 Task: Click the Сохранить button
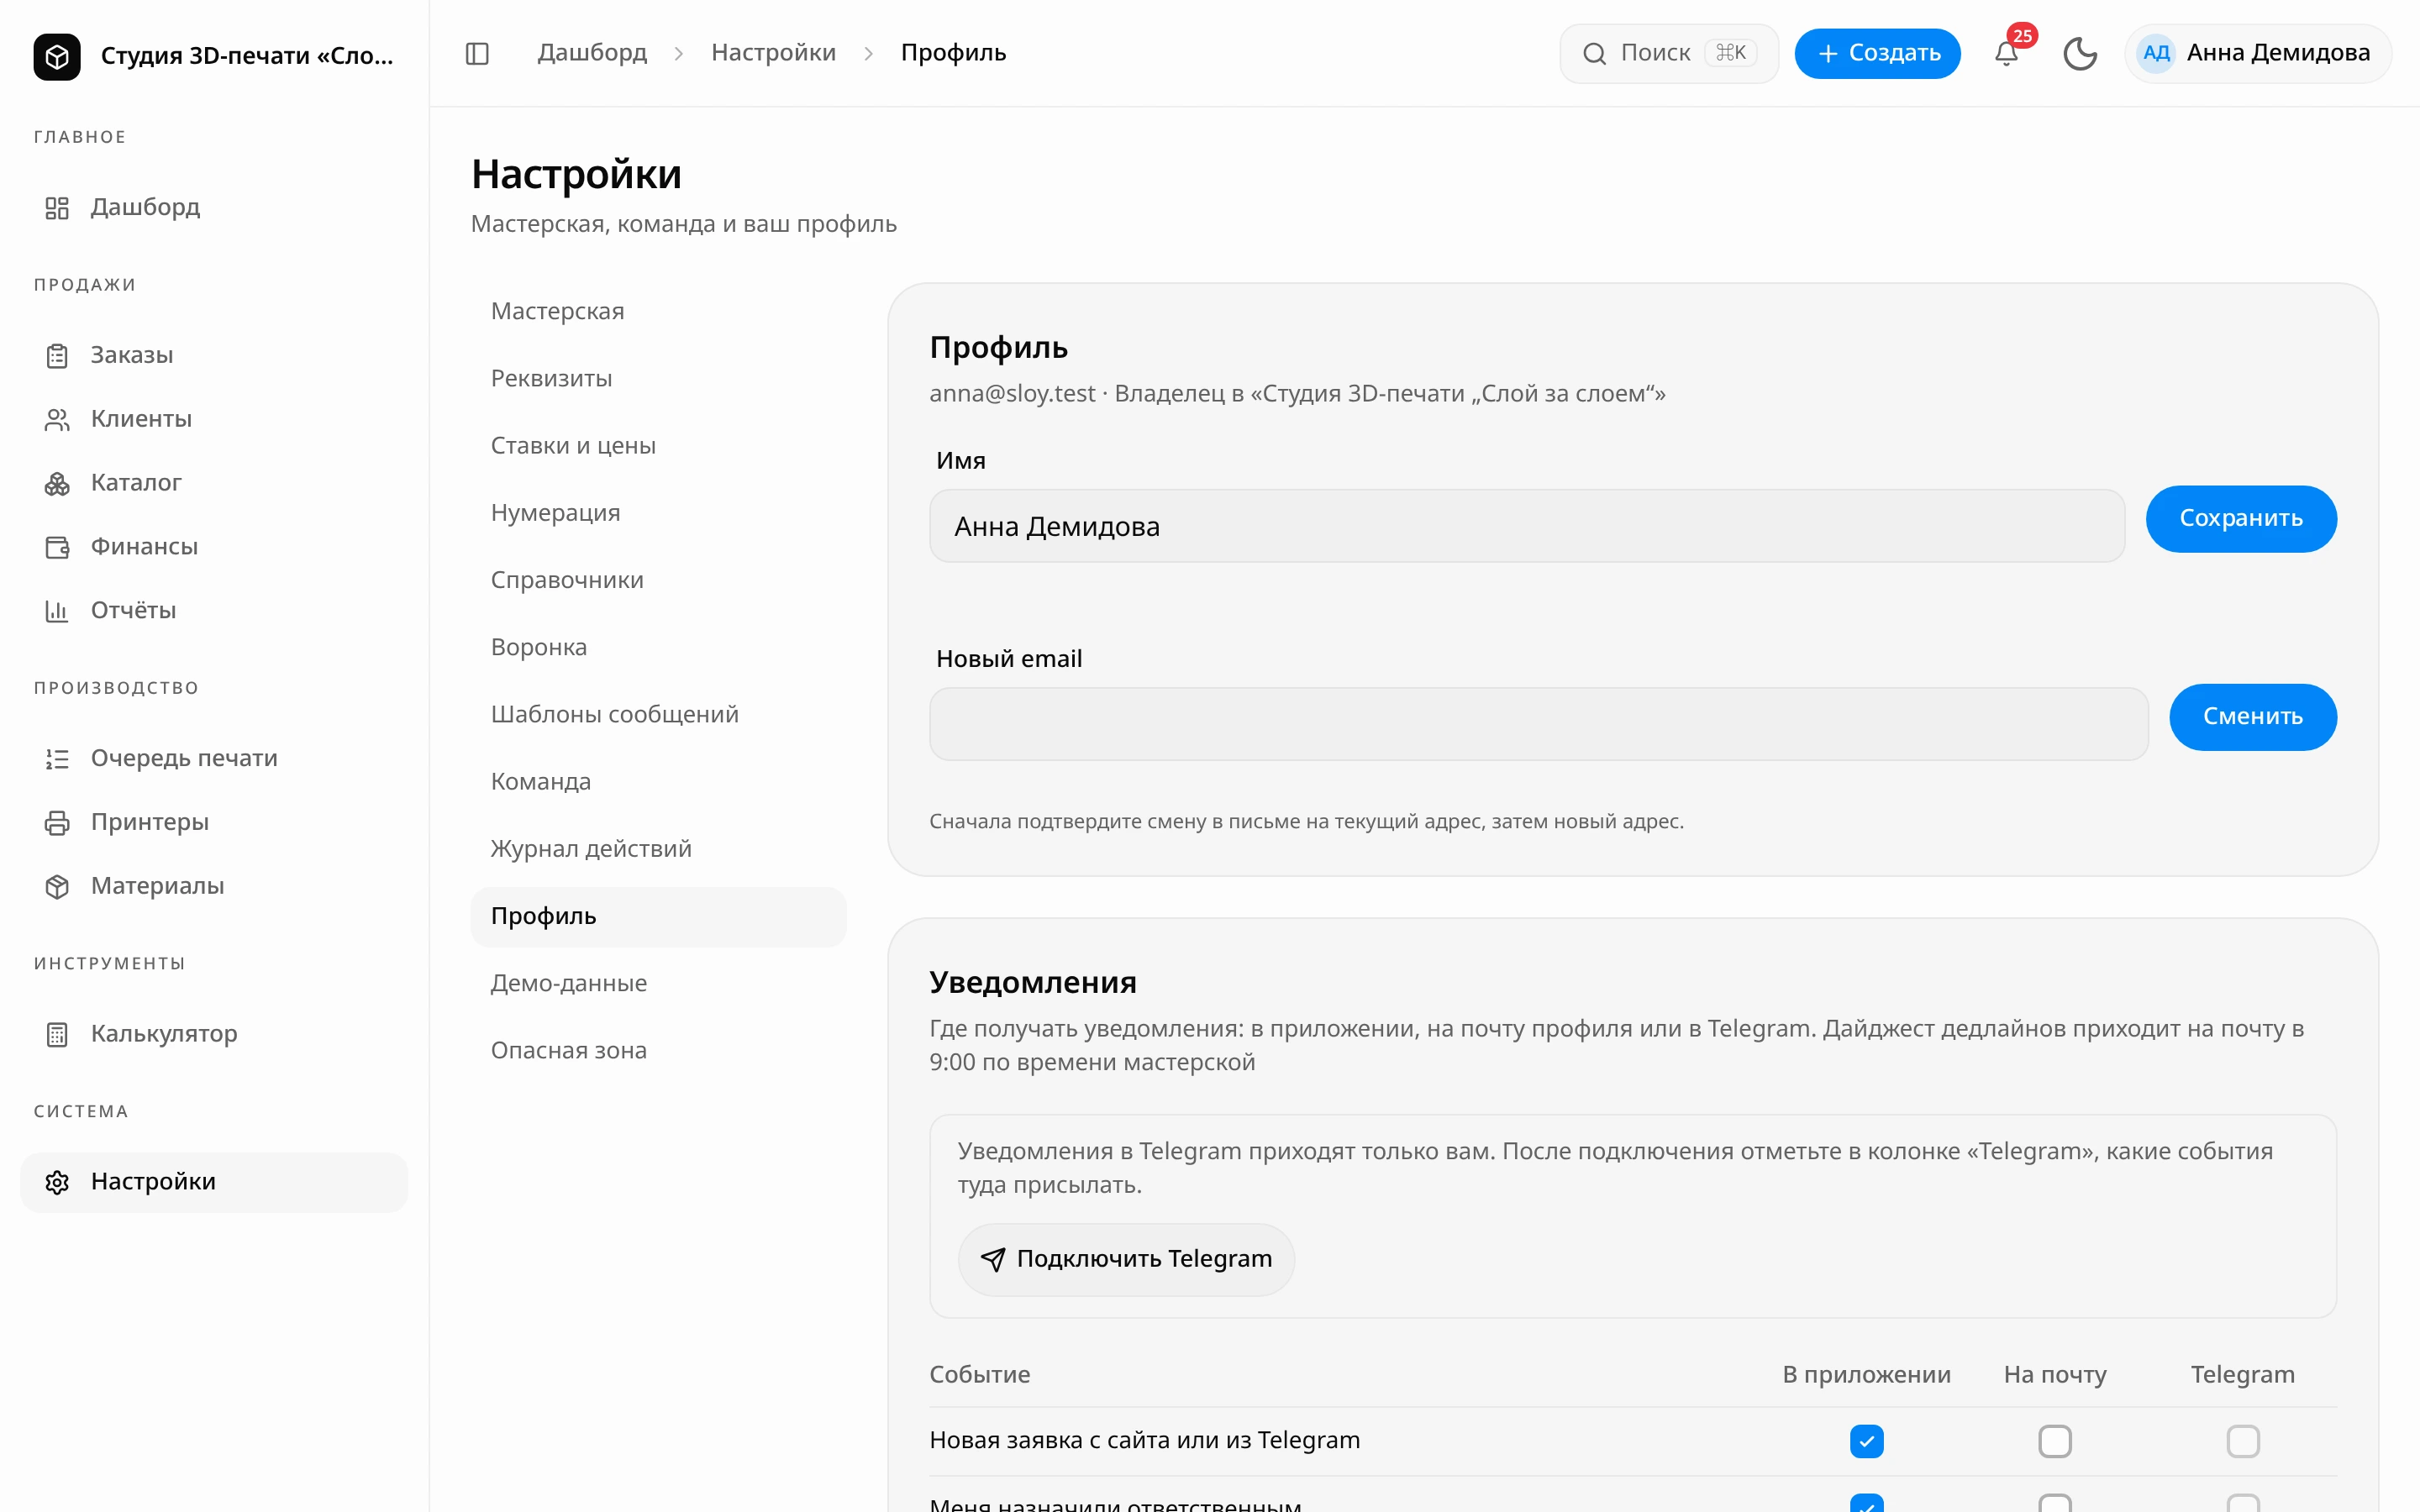click(2241, 518)
